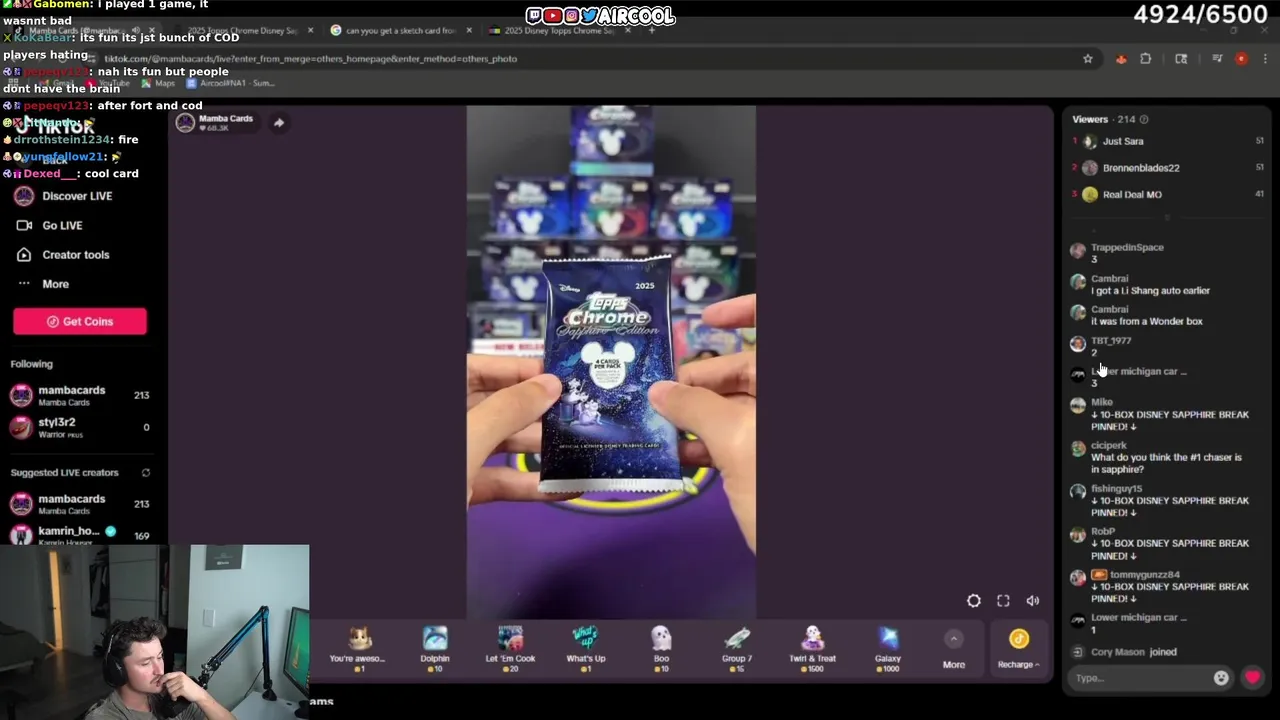The width and height of the screenshot is (1280, 720).
Task: Open a new browser tab
Action: point(651,31)
